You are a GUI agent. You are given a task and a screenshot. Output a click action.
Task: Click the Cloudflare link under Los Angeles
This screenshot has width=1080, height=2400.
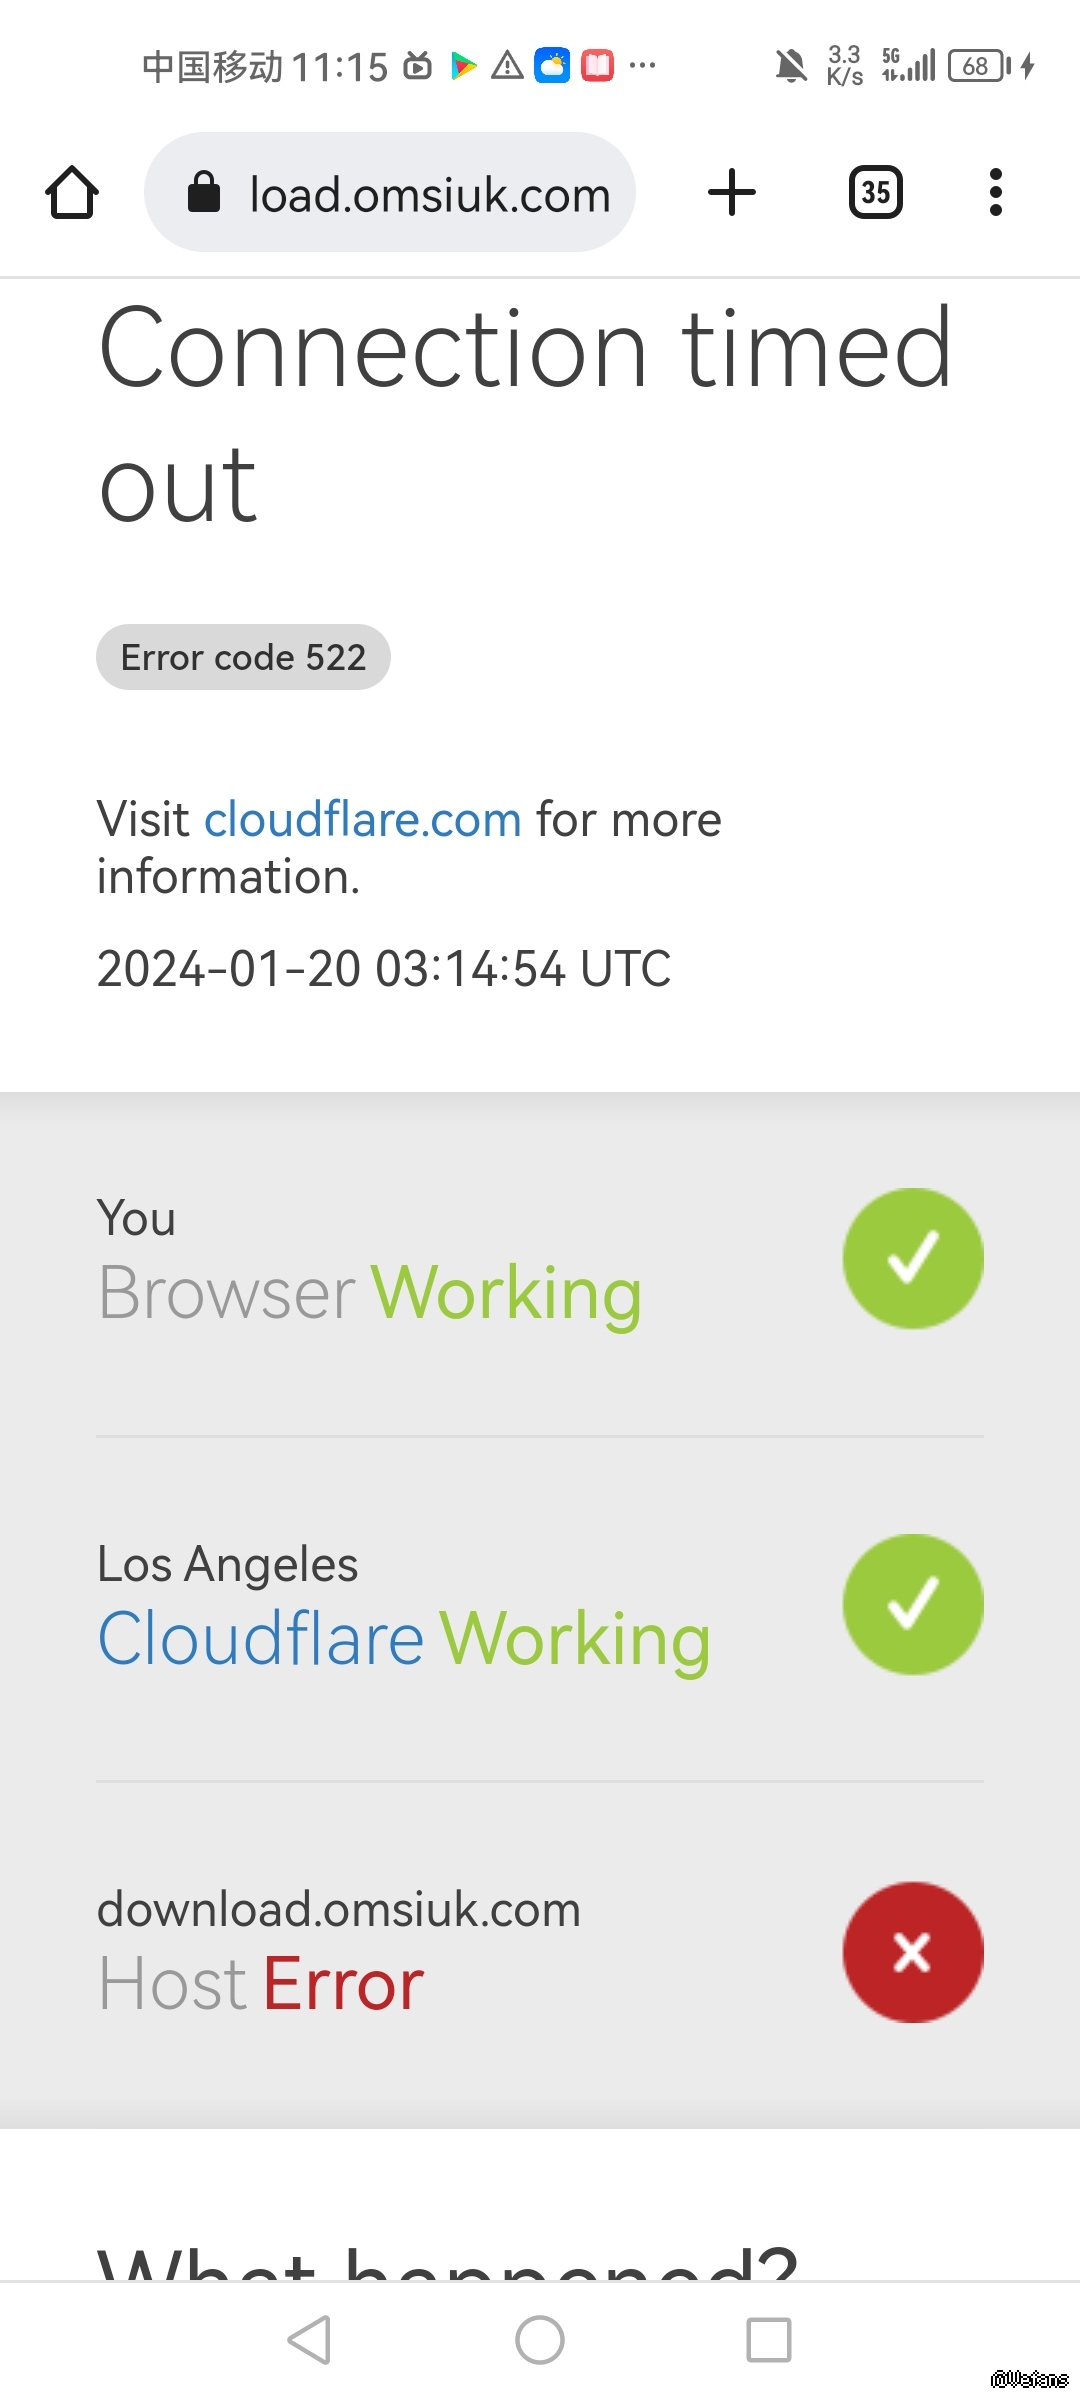(x=261, y=1640)
